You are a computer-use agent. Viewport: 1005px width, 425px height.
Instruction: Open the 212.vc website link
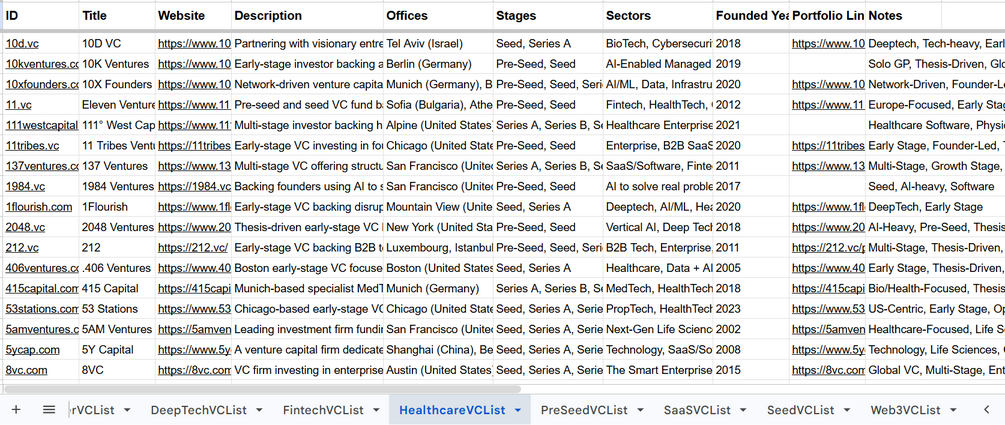(193, 247)
